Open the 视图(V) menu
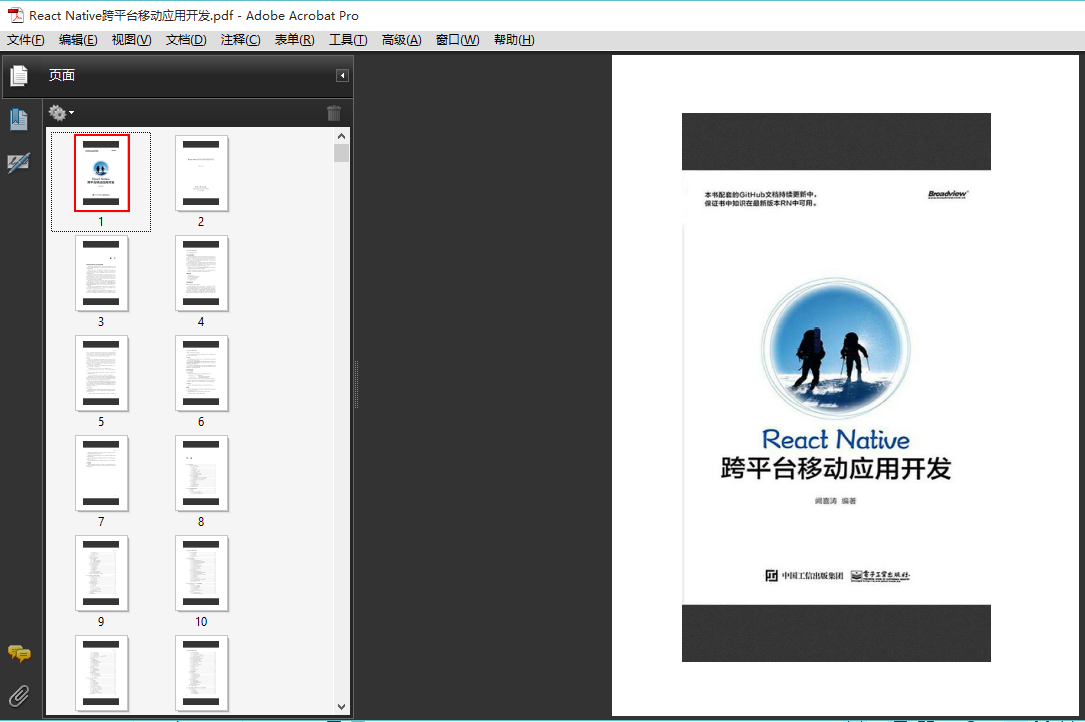This screenshot has height=722, width=1085. click(x=131, y=40)
